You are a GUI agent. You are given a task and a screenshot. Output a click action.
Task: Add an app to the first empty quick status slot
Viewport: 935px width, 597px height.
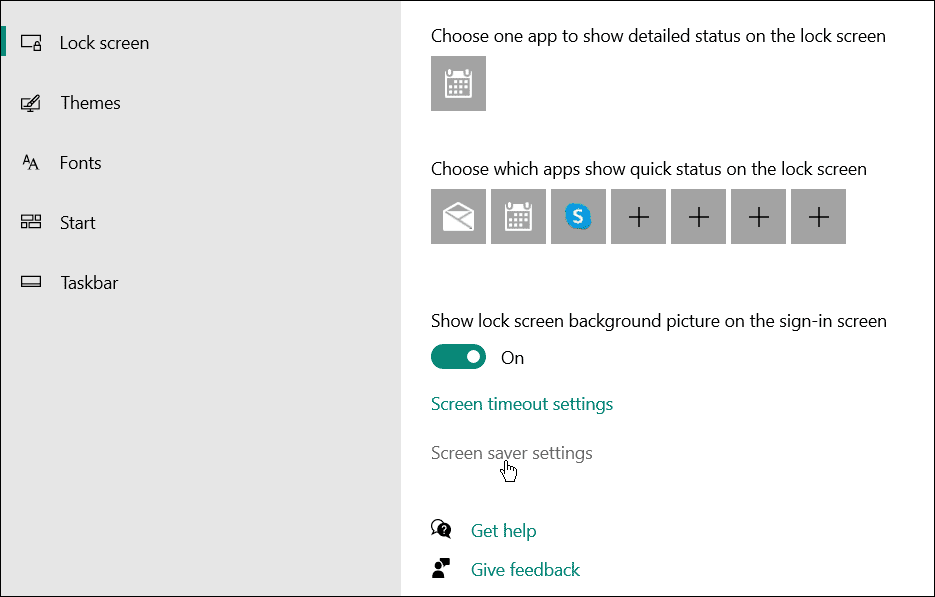(638, 216)
